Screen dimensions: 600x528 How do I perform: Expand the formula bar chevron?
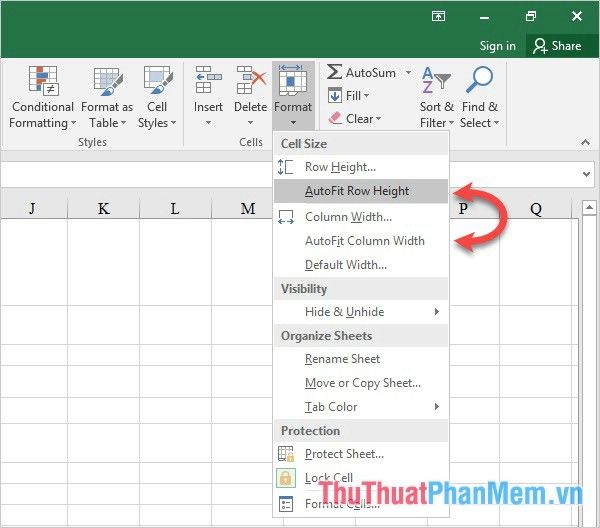(586, 174)
